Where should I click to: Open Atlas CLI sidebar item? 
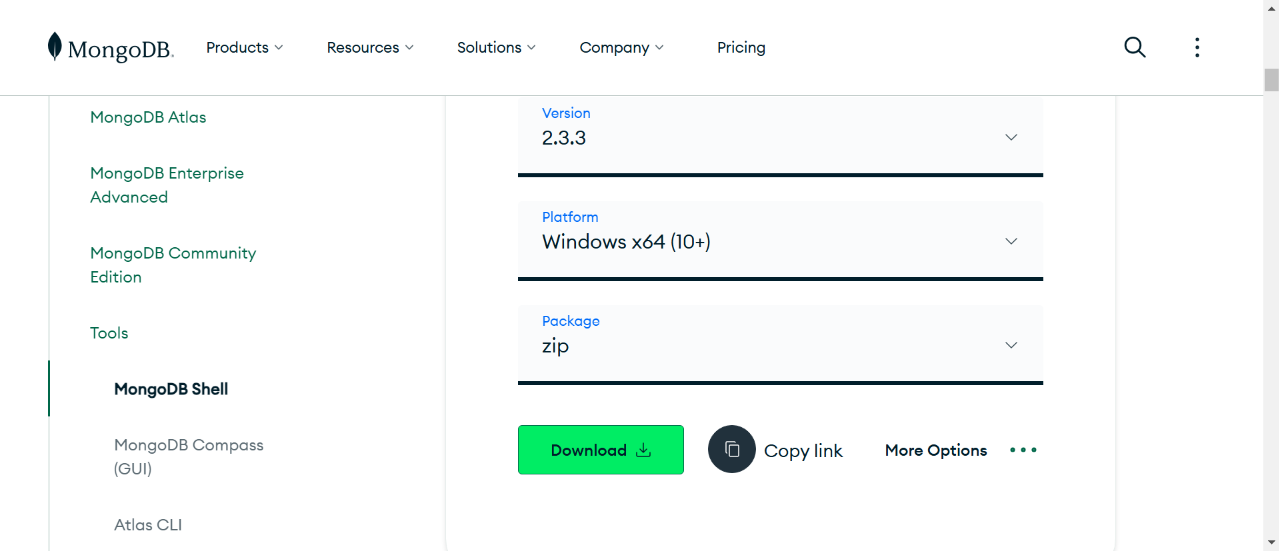click(148, 525)
